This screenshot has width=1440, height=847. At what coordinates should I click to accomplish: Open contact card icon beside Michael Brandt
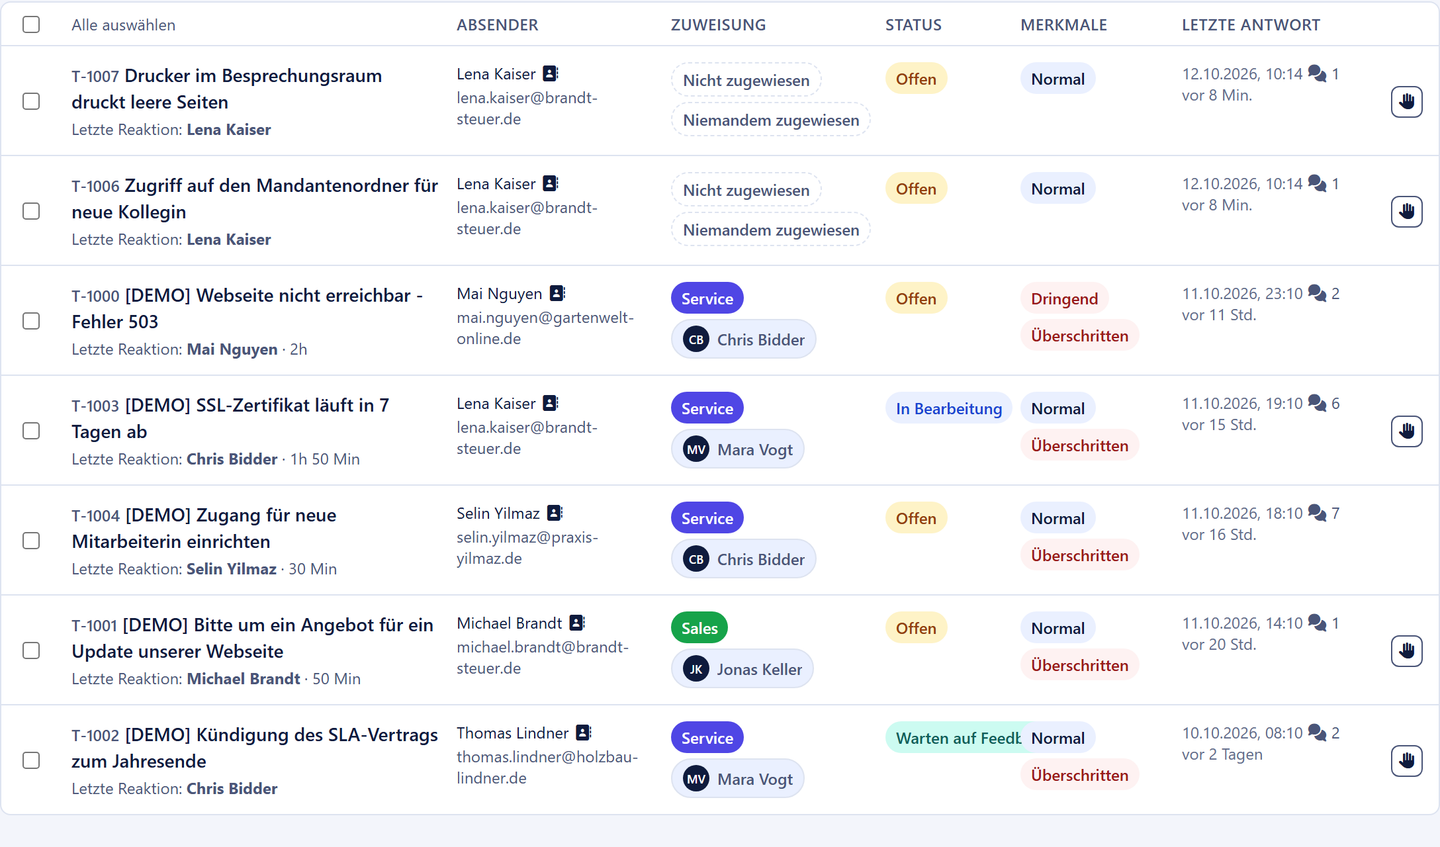point(577,623)
